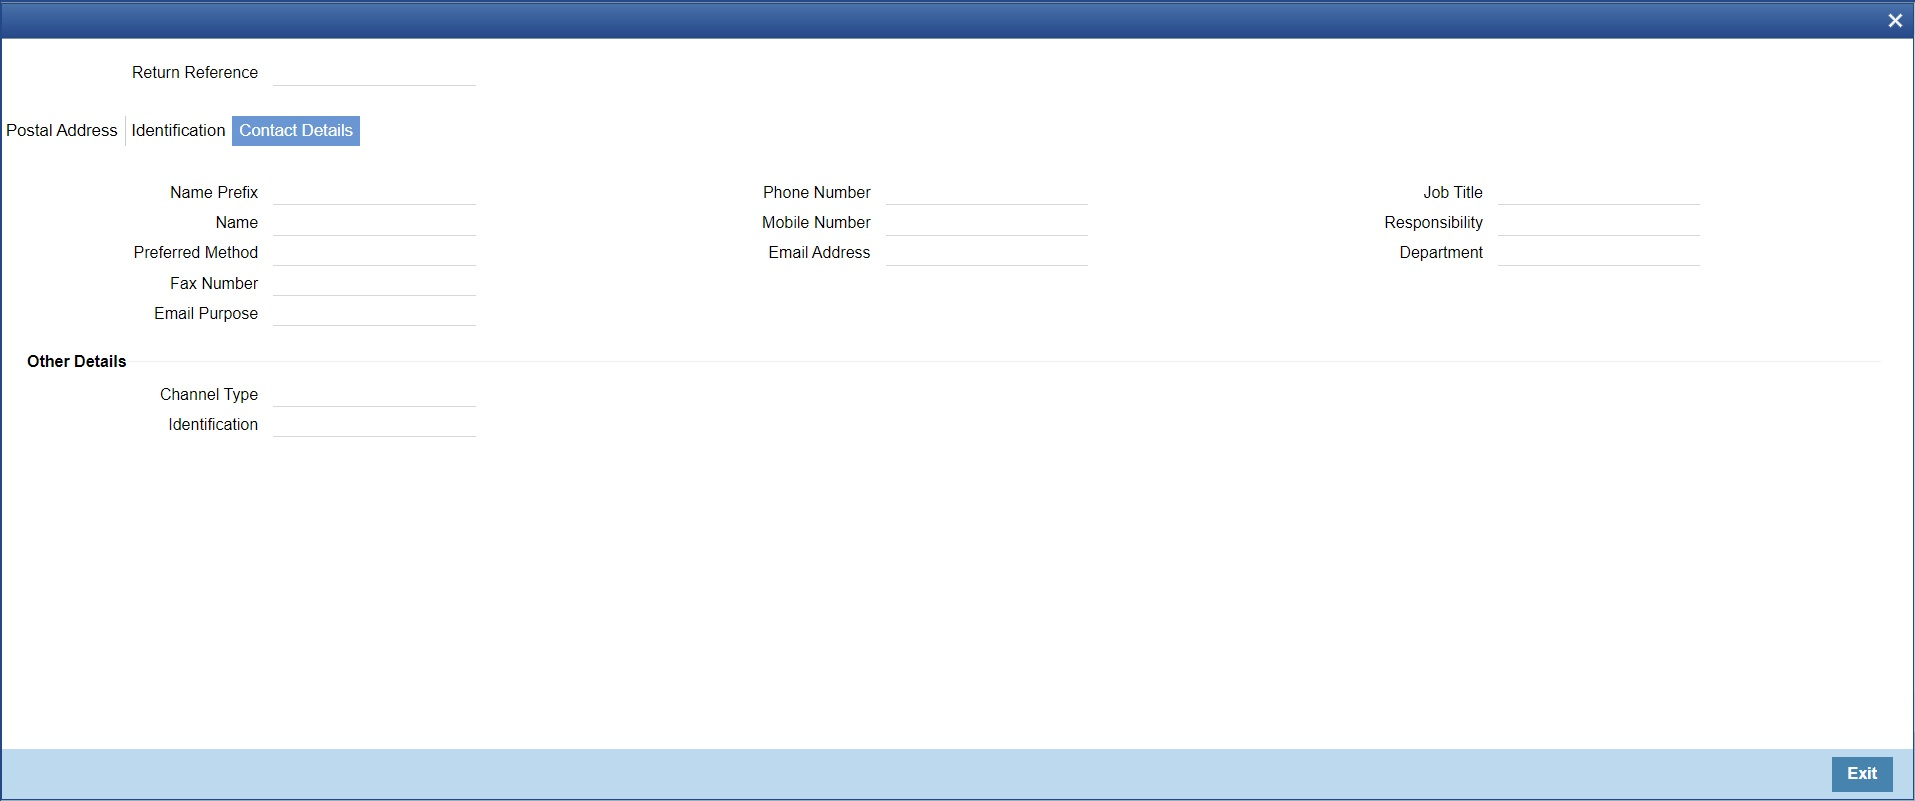Click the Email Address label
1915x801 pixels.
819,252
